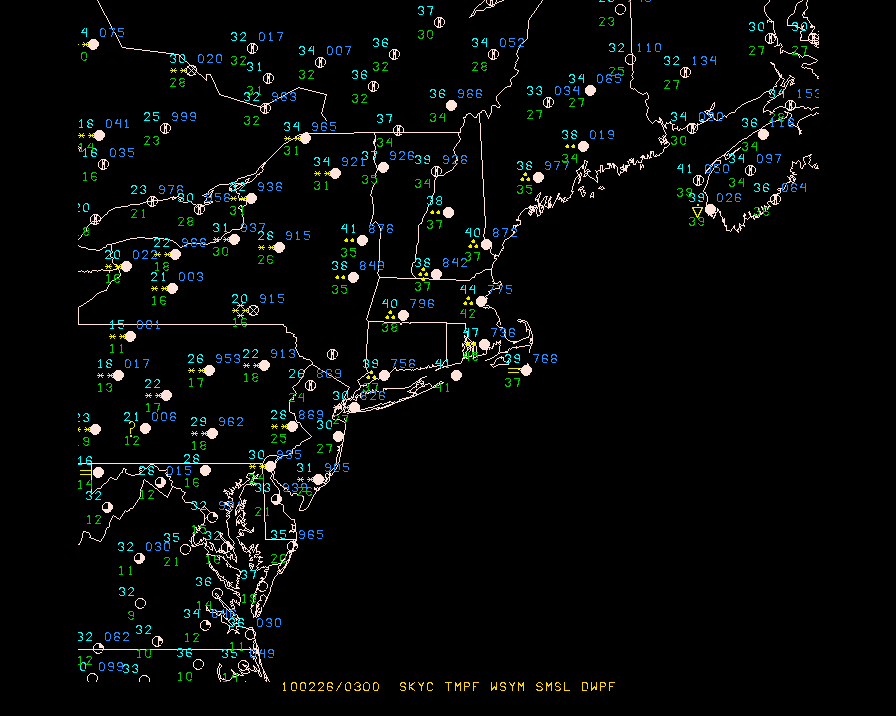The width and height of the screenshot is (896, 716).
Task: Select the fog symbol left of station 766
Action: (513, 370)
